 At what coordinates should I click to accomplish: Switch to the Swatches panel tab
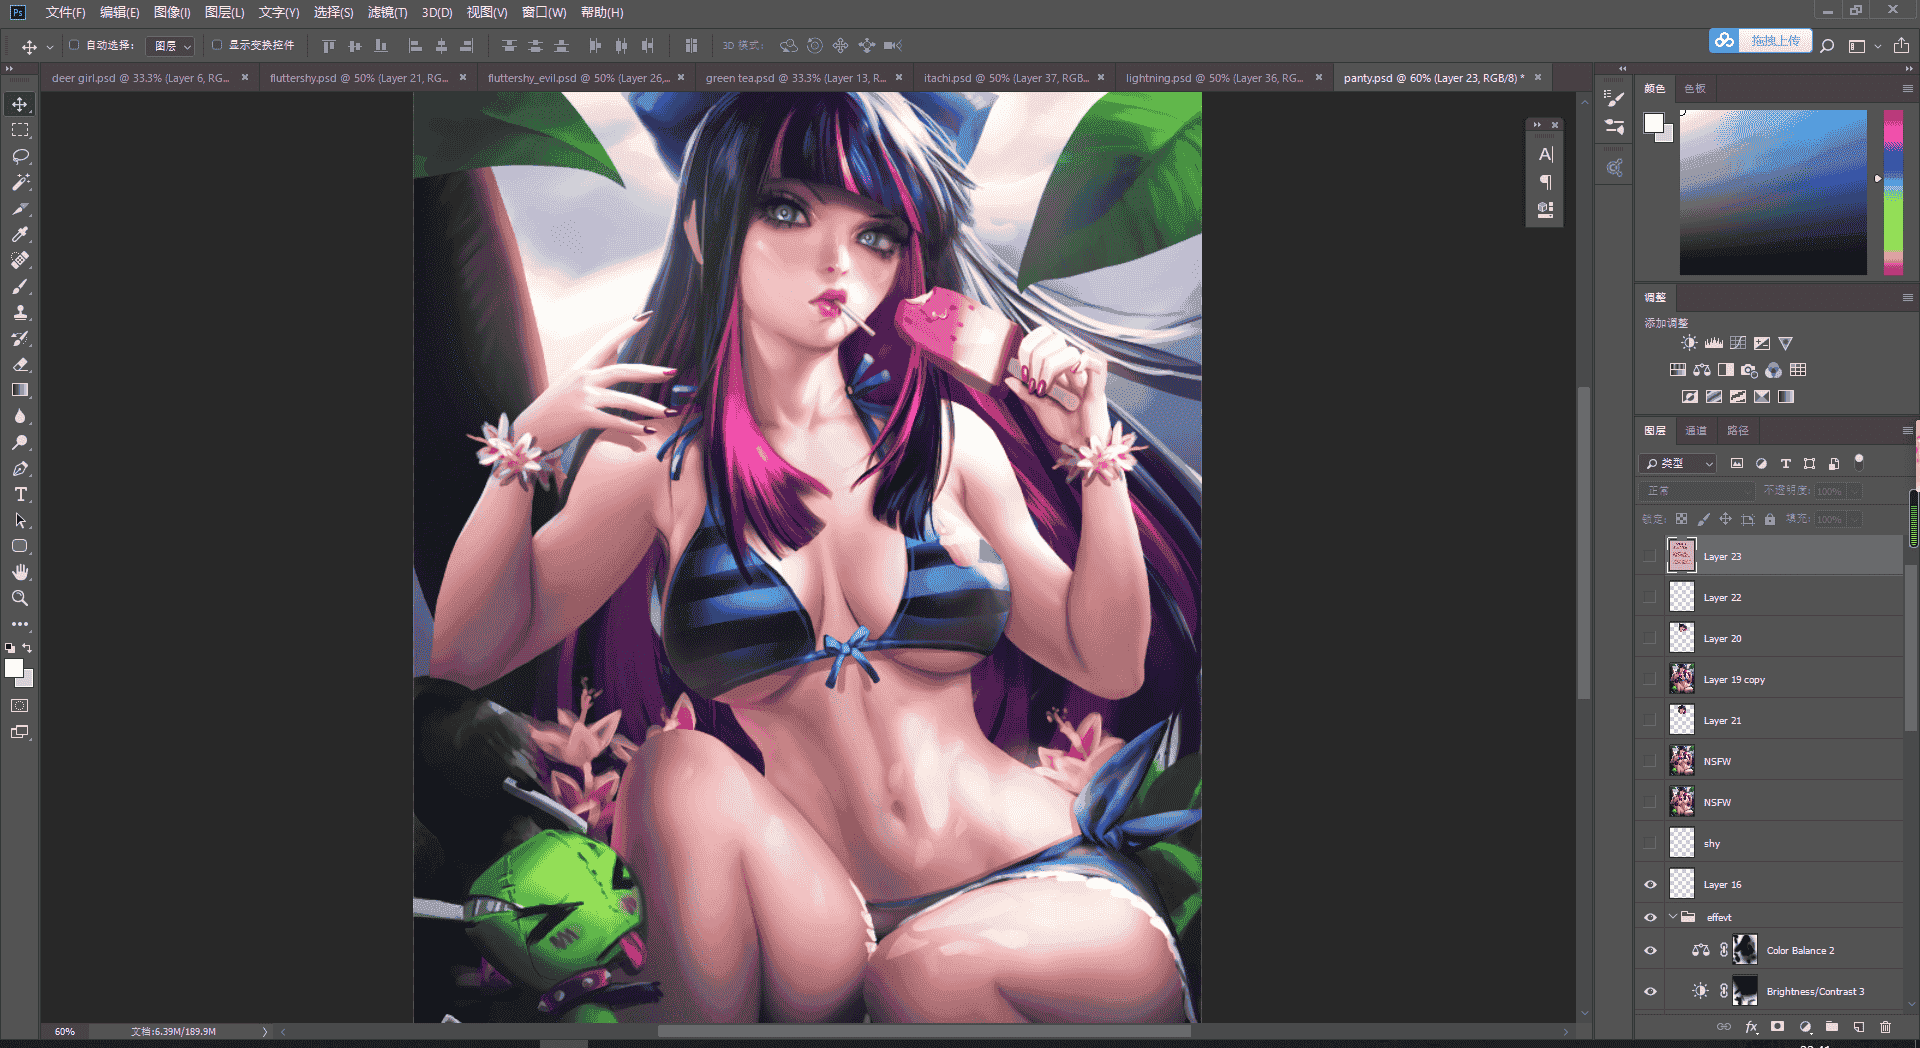pos(1695,89)
